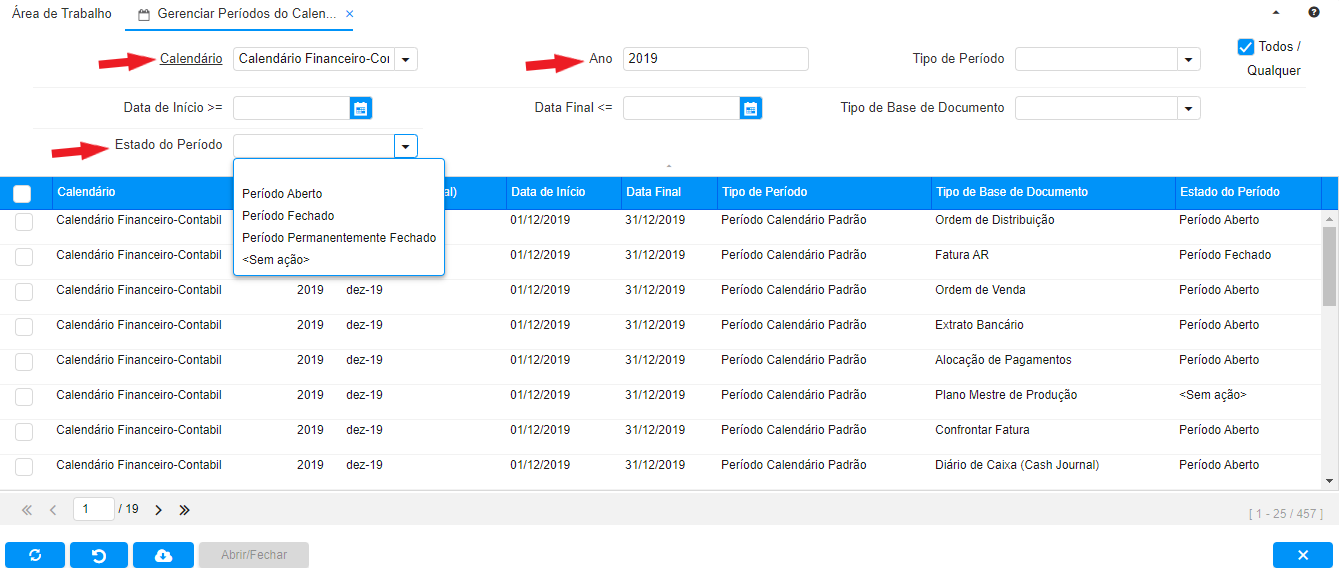Click the help question mark icon
Screen dimensions: 1339x574
(1313, 13)
